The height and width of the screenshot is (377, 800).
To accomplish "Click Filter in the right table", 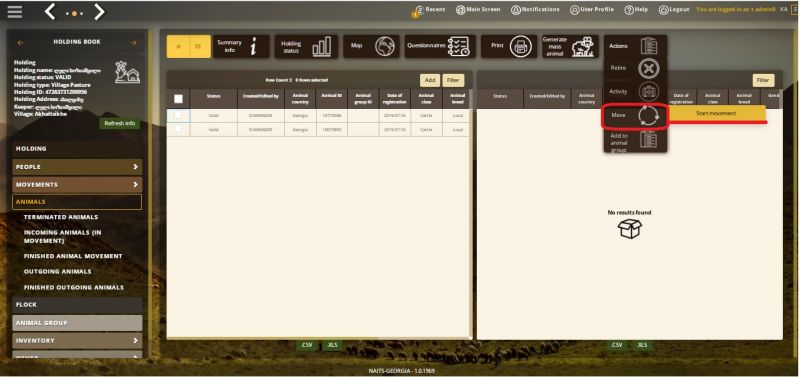I will [x=763, y=80].
